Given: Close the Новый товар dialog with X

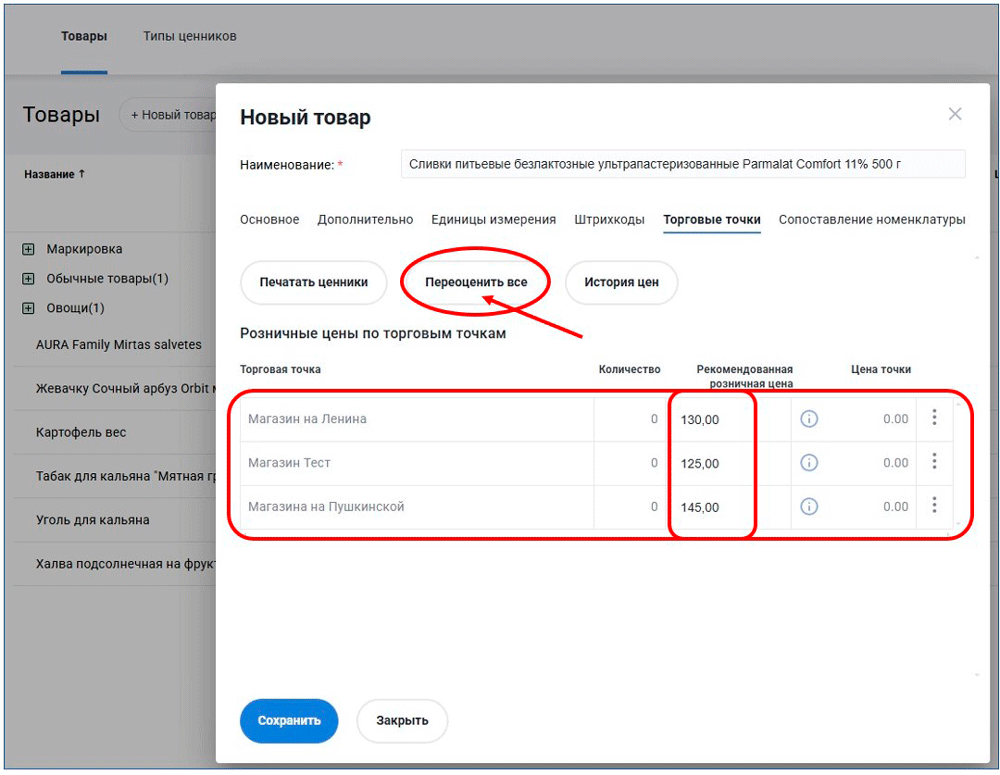Looking at the screenshot, I should coord(955,114).
